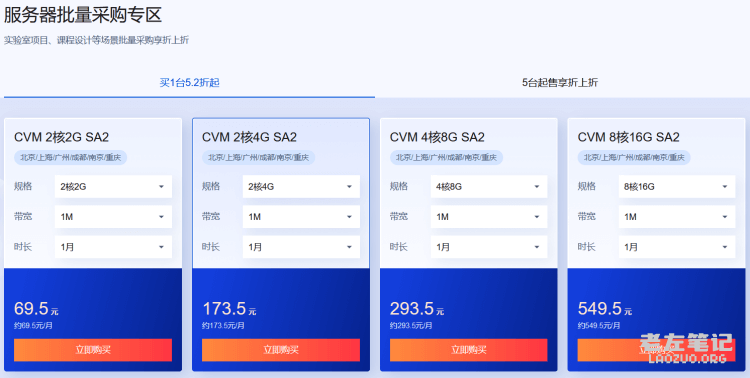Open duration dropdown in CVM 2核2G card
The image size is (750, 378).
coord(113,247)
